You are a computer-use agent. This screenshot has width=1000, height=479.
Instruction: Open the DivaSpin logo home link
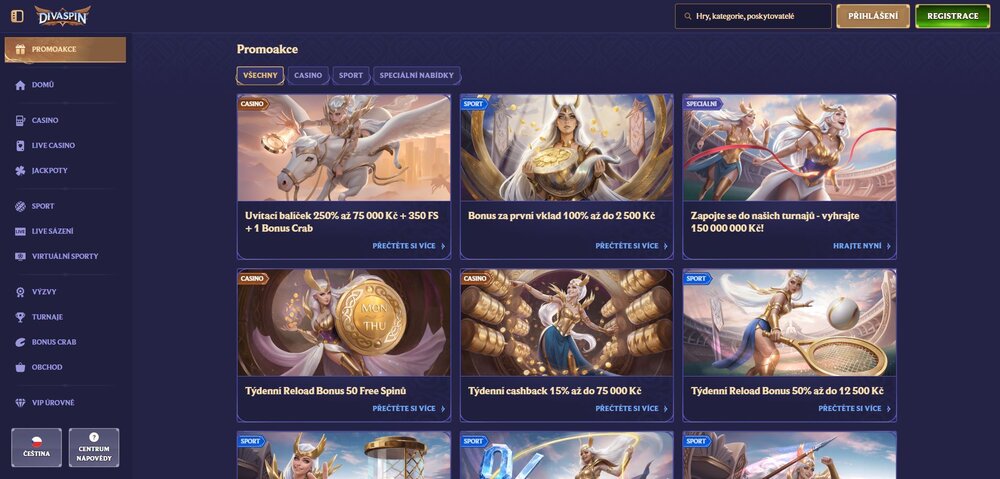click(62, 16)
